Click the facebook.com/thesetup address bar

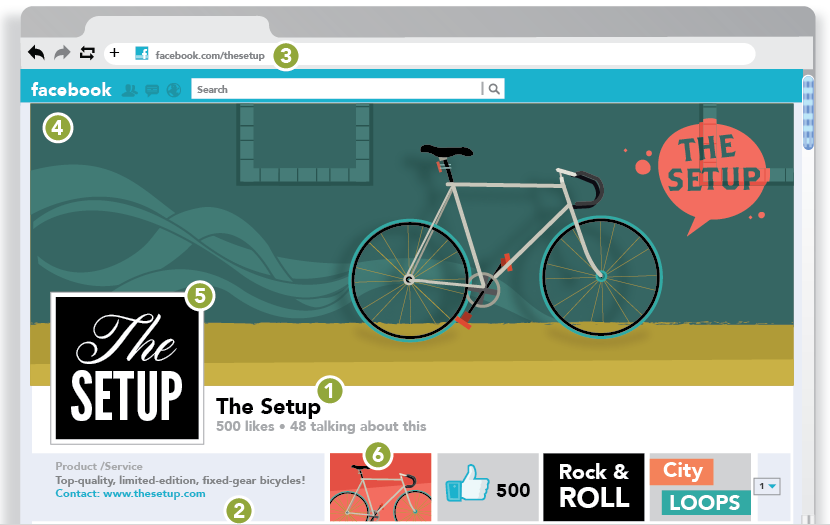429,54
